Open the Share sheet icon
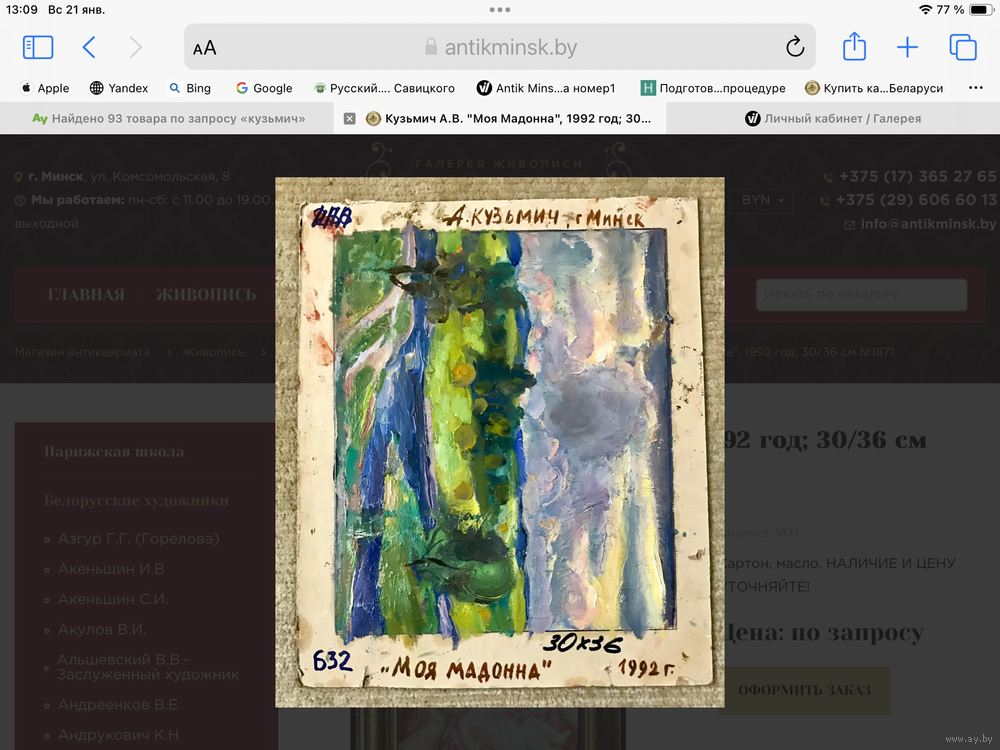Image resolution: width=1000 pixels, height=750 pixels. point(853,47)
